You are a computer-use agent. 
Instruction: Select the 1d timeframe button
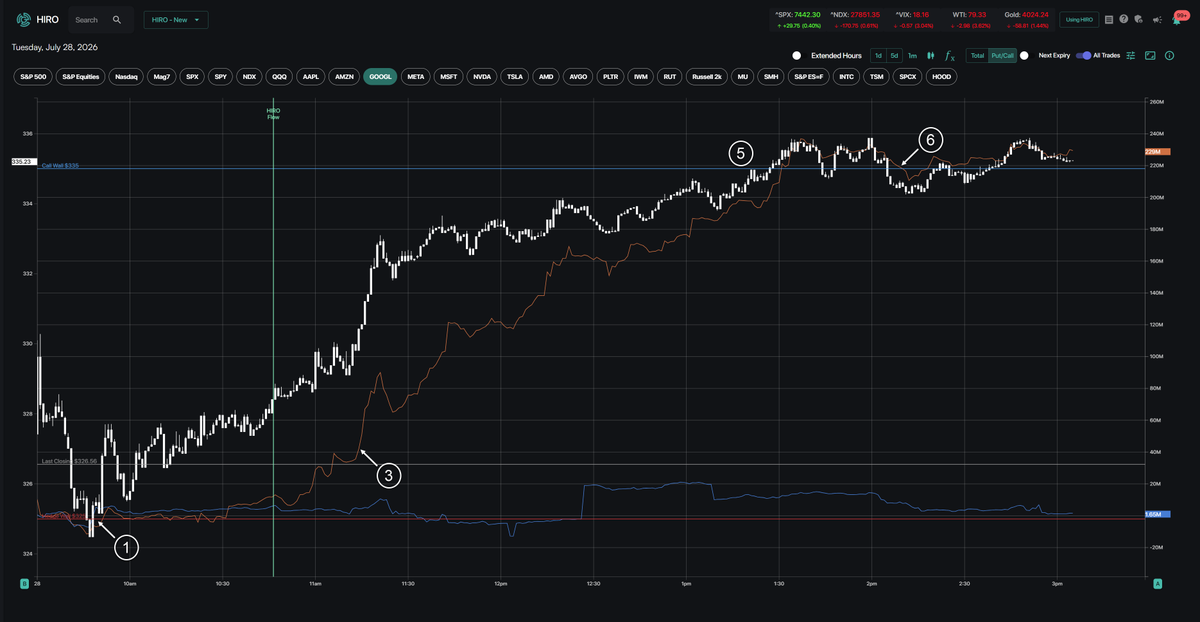pyautogui.click(x=878, y=56)
